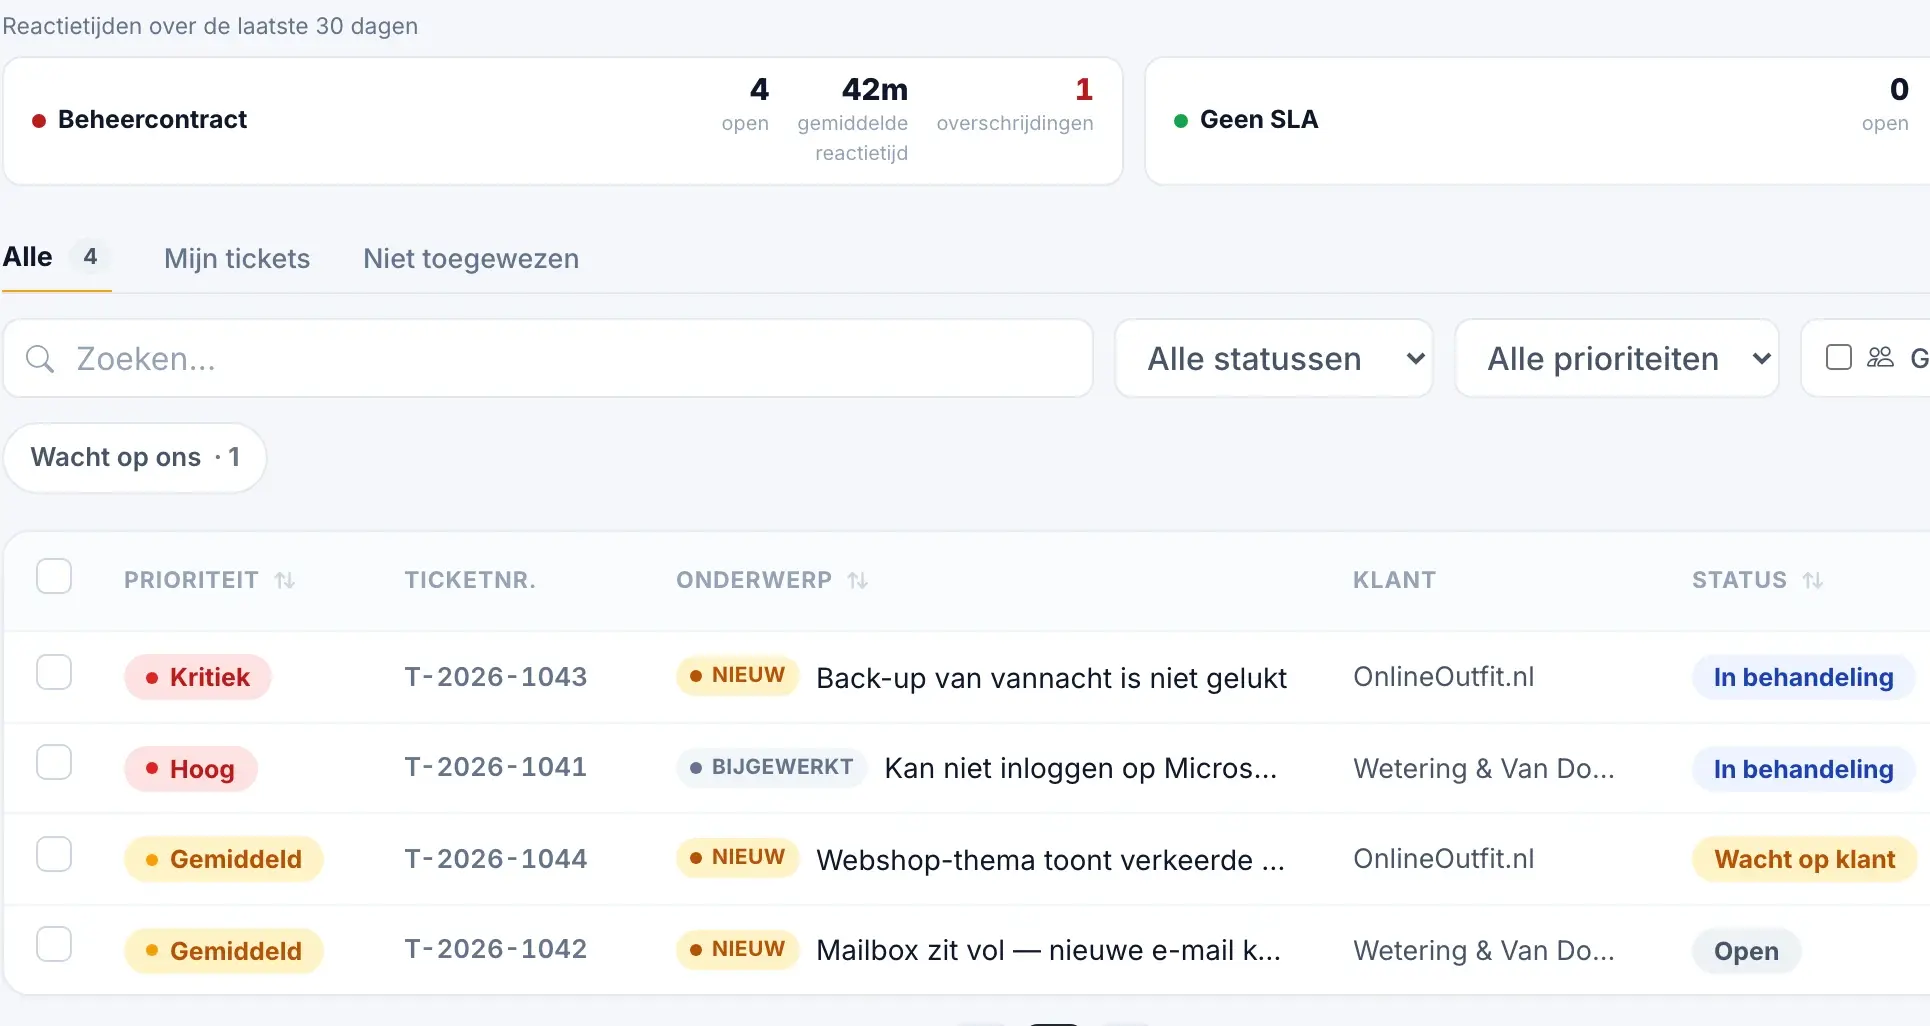Switch to the Alle tab
1930x1026 pixels.
pos(56,258)
